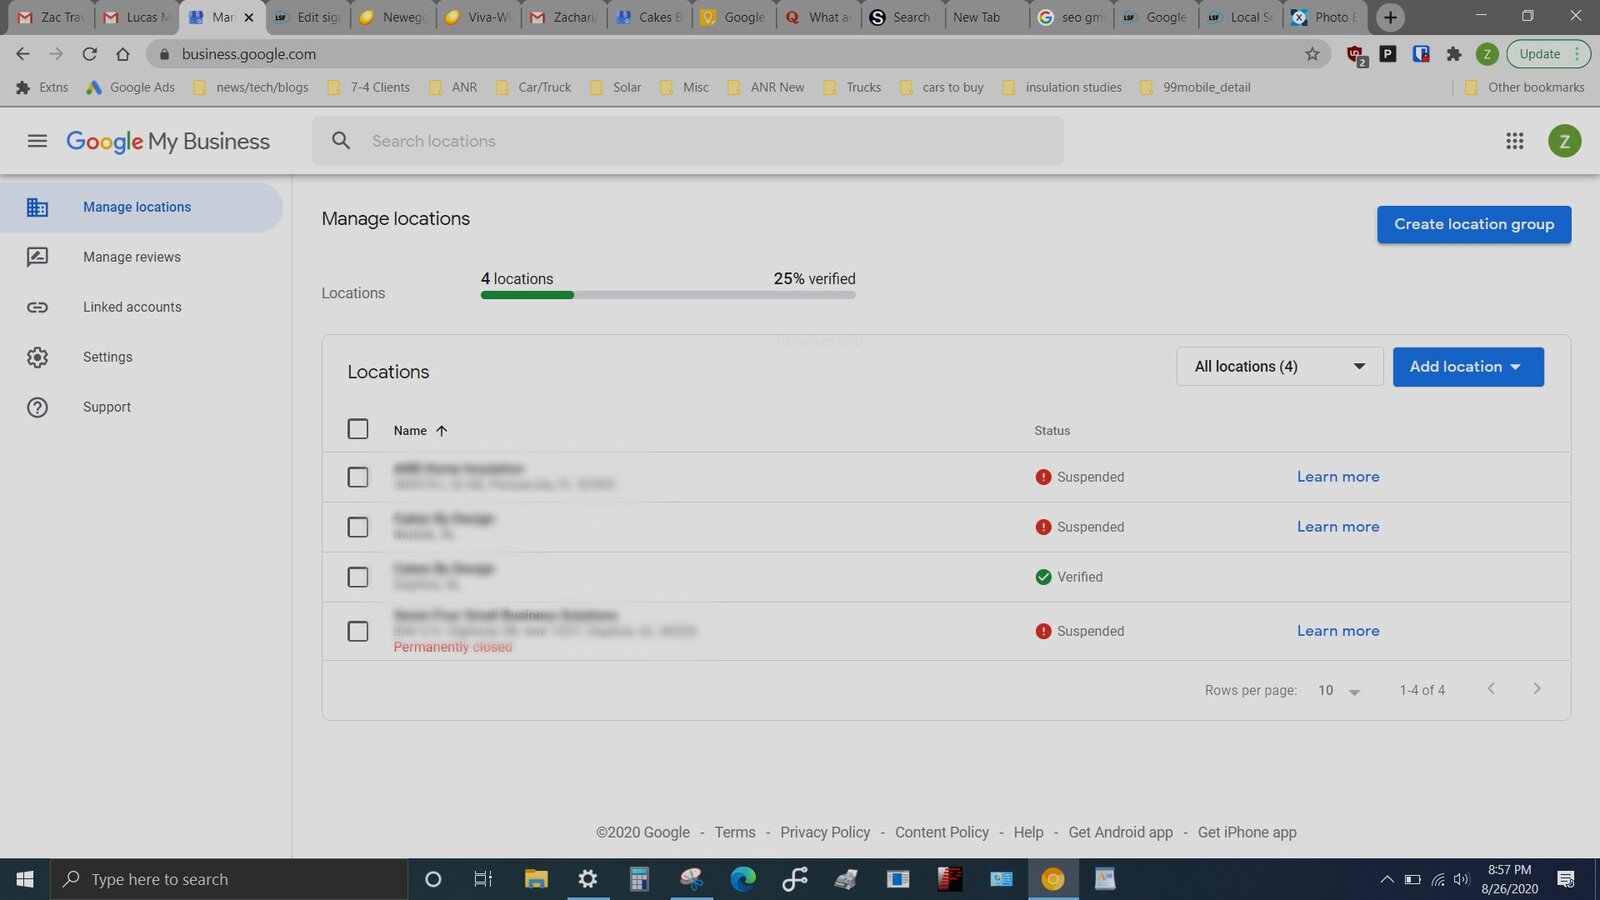Open the green Z account avatar
This screenshot has height=900, width=1600.
coord(1564,141)
